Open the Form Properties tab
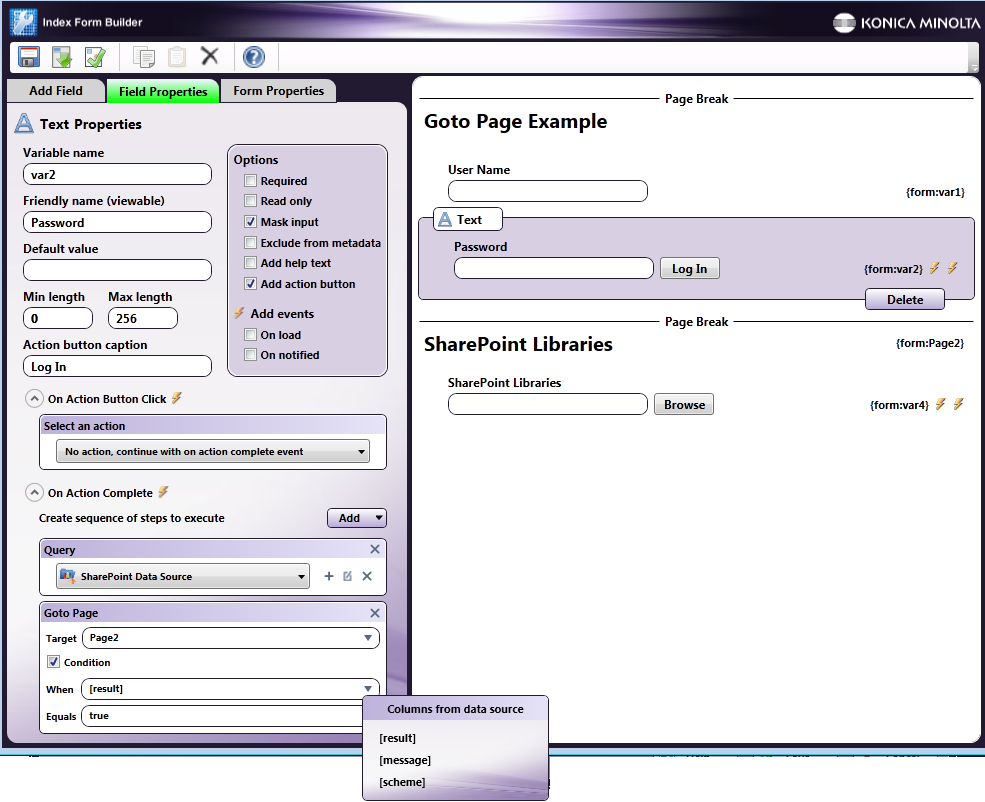 278,91
